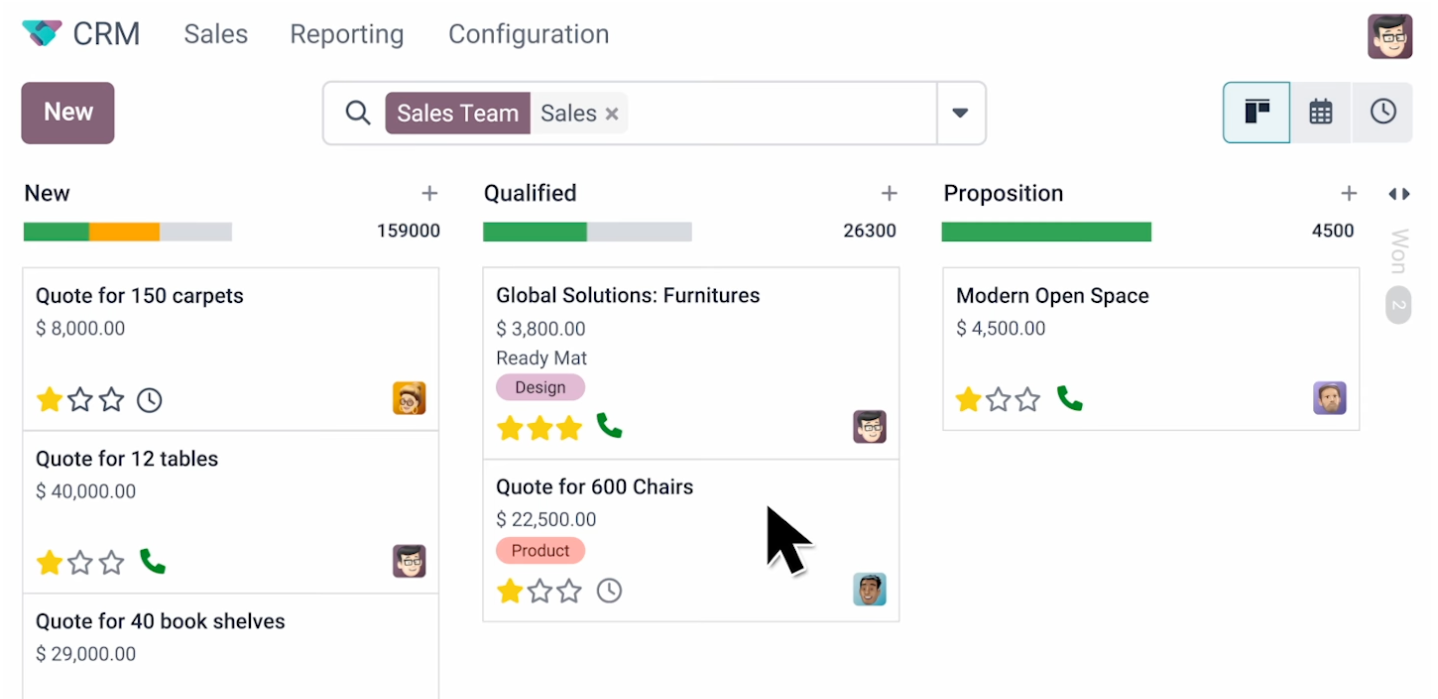Open the search options dropdown arrow
The image size is (1438, 699).
[960, 113]
